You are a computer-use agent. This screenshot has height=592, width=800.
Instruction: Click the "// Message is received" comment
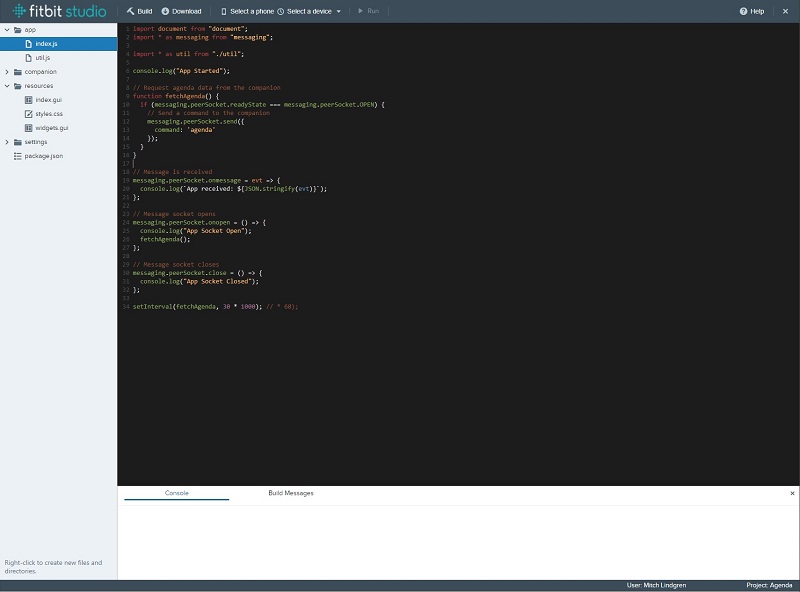(172, 172)
